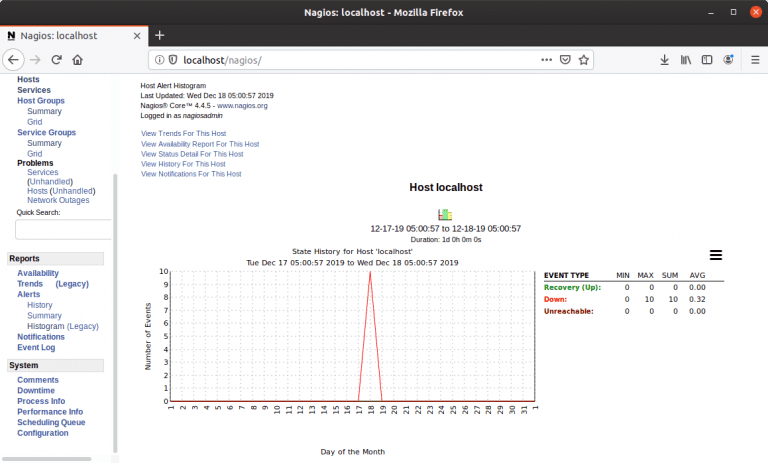Open the Firefox account icon
Viewport: 768px width, 463px height.
pyautogui.click(x=728, y=60)
